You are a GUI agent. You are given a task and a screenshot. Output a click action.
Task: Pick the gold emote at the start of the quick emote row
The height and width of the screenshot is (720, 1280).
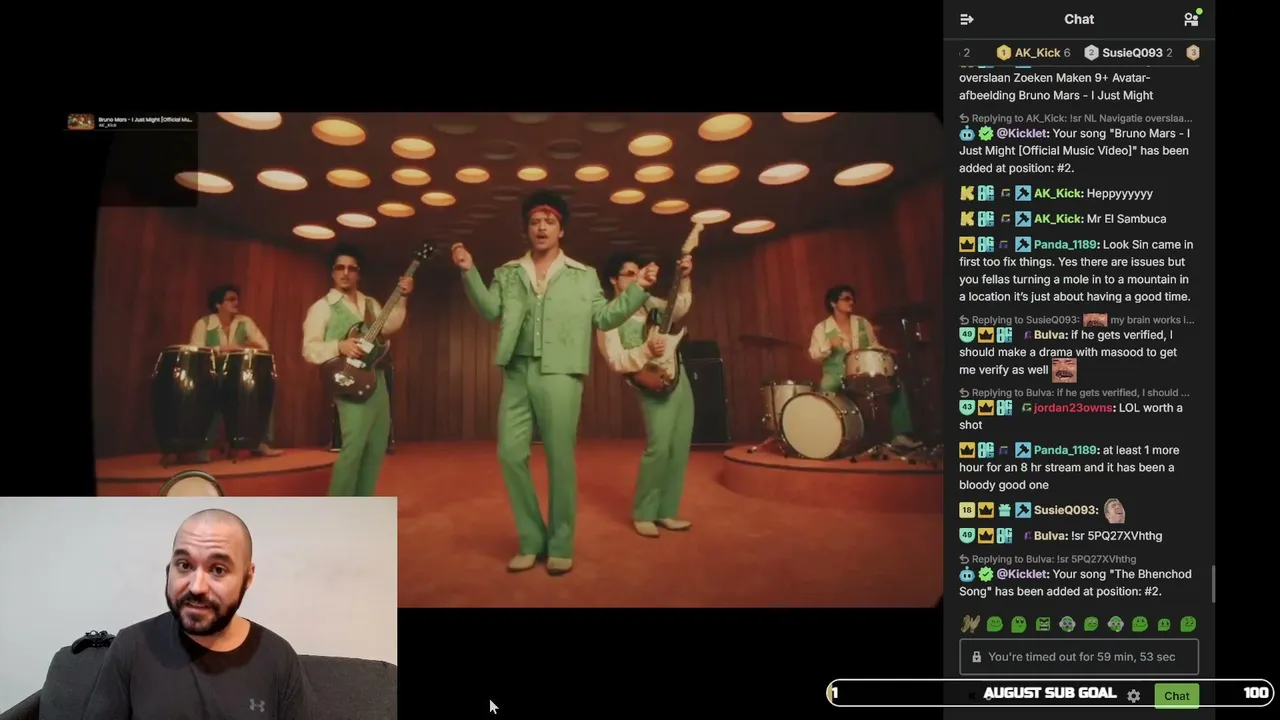pyautogui.click(x=969, y=624)
